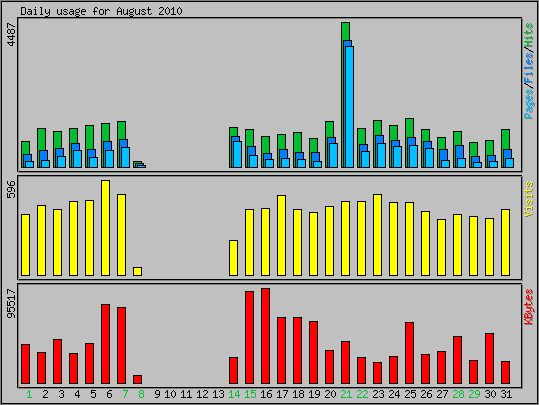539x405 pixels.
Task: Select the day 15 red KBytes bar
Action: pos(249,338)
